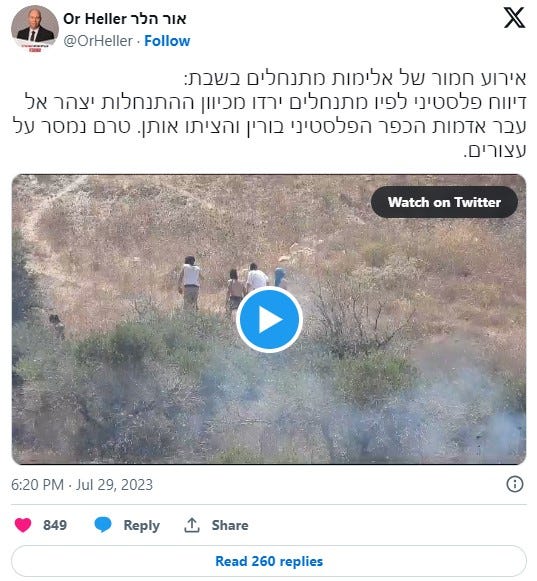Screen dimensions: 537x581
Task: Open Read 260 replies
Action: pos(269,561)
